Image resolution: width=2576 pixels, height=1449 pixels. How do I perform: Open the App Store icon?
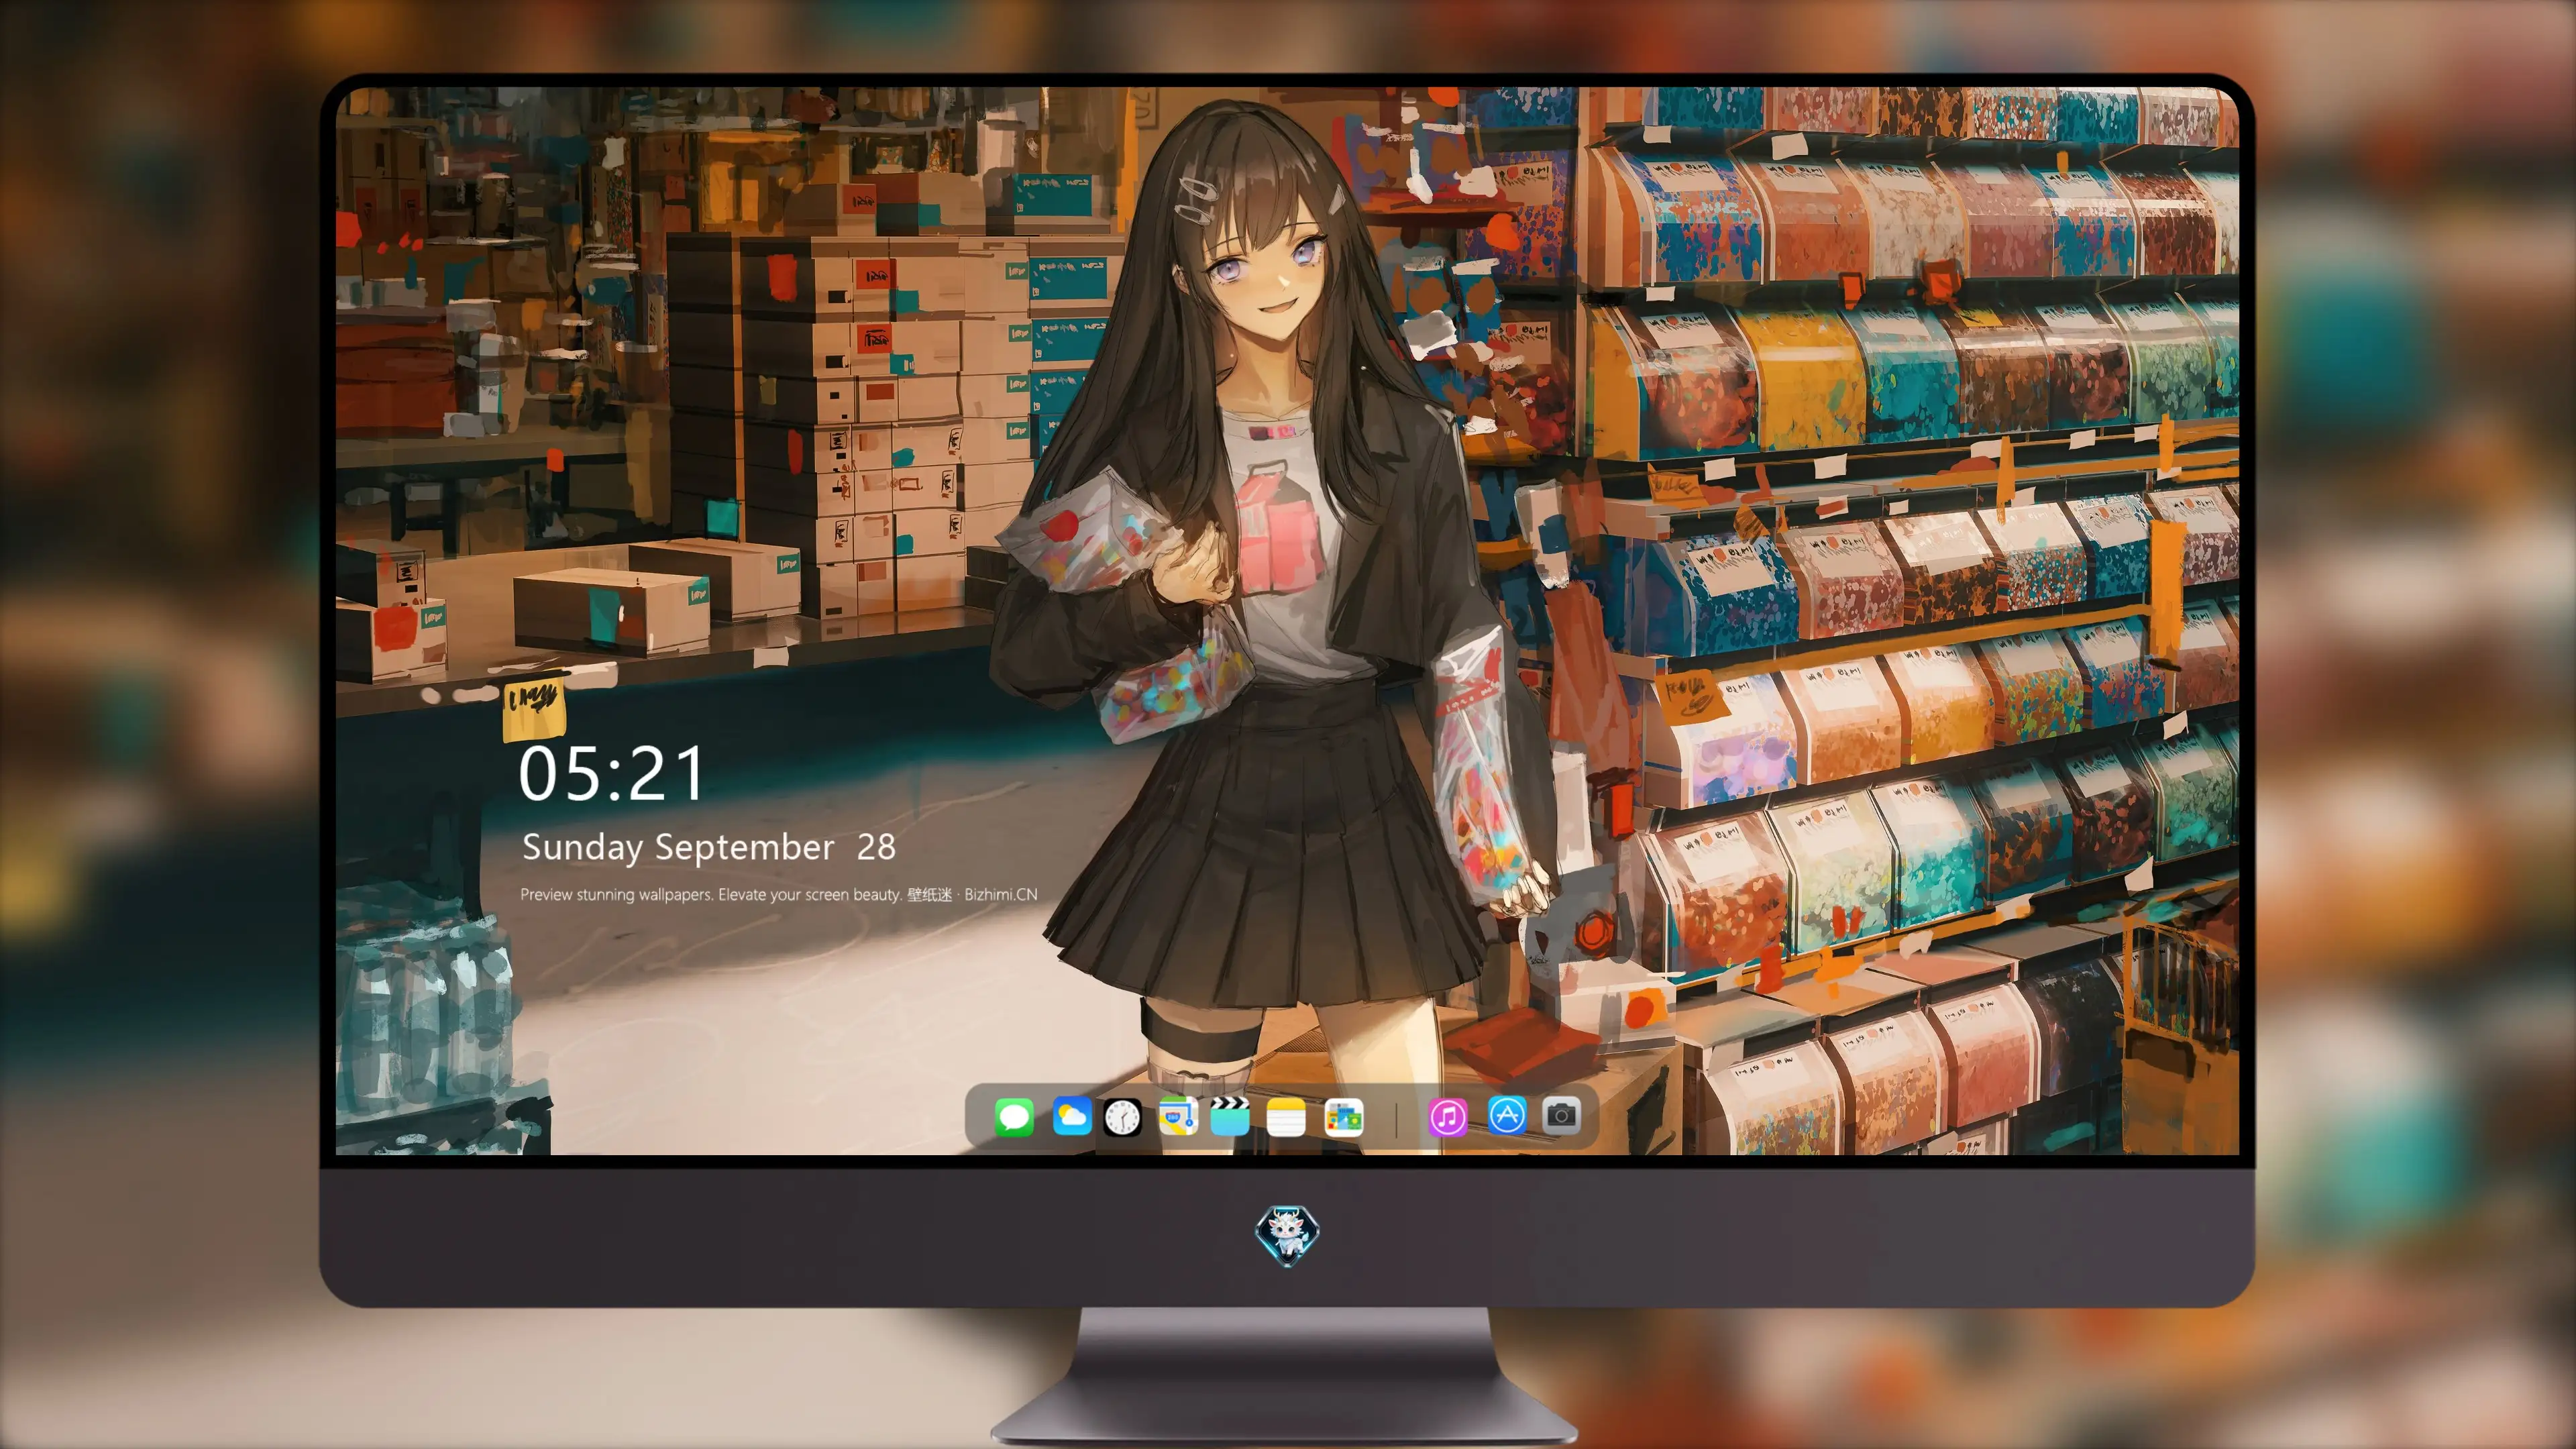pos(1507,1115)
